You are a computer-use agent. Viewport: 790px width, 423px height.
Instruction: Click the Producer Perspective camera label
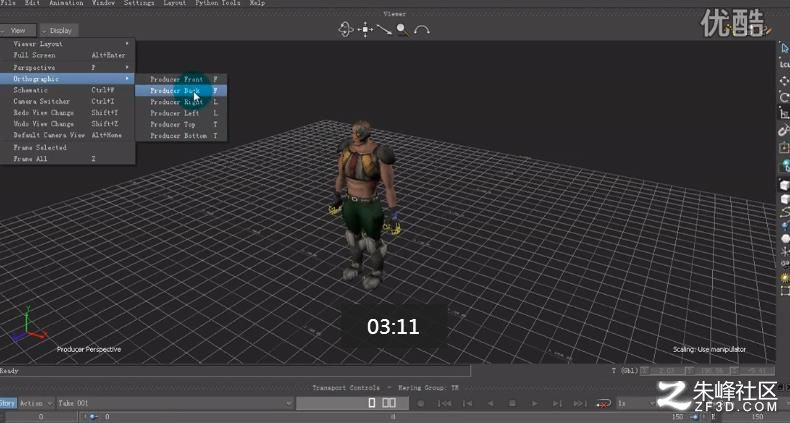(x=89, y=349)
